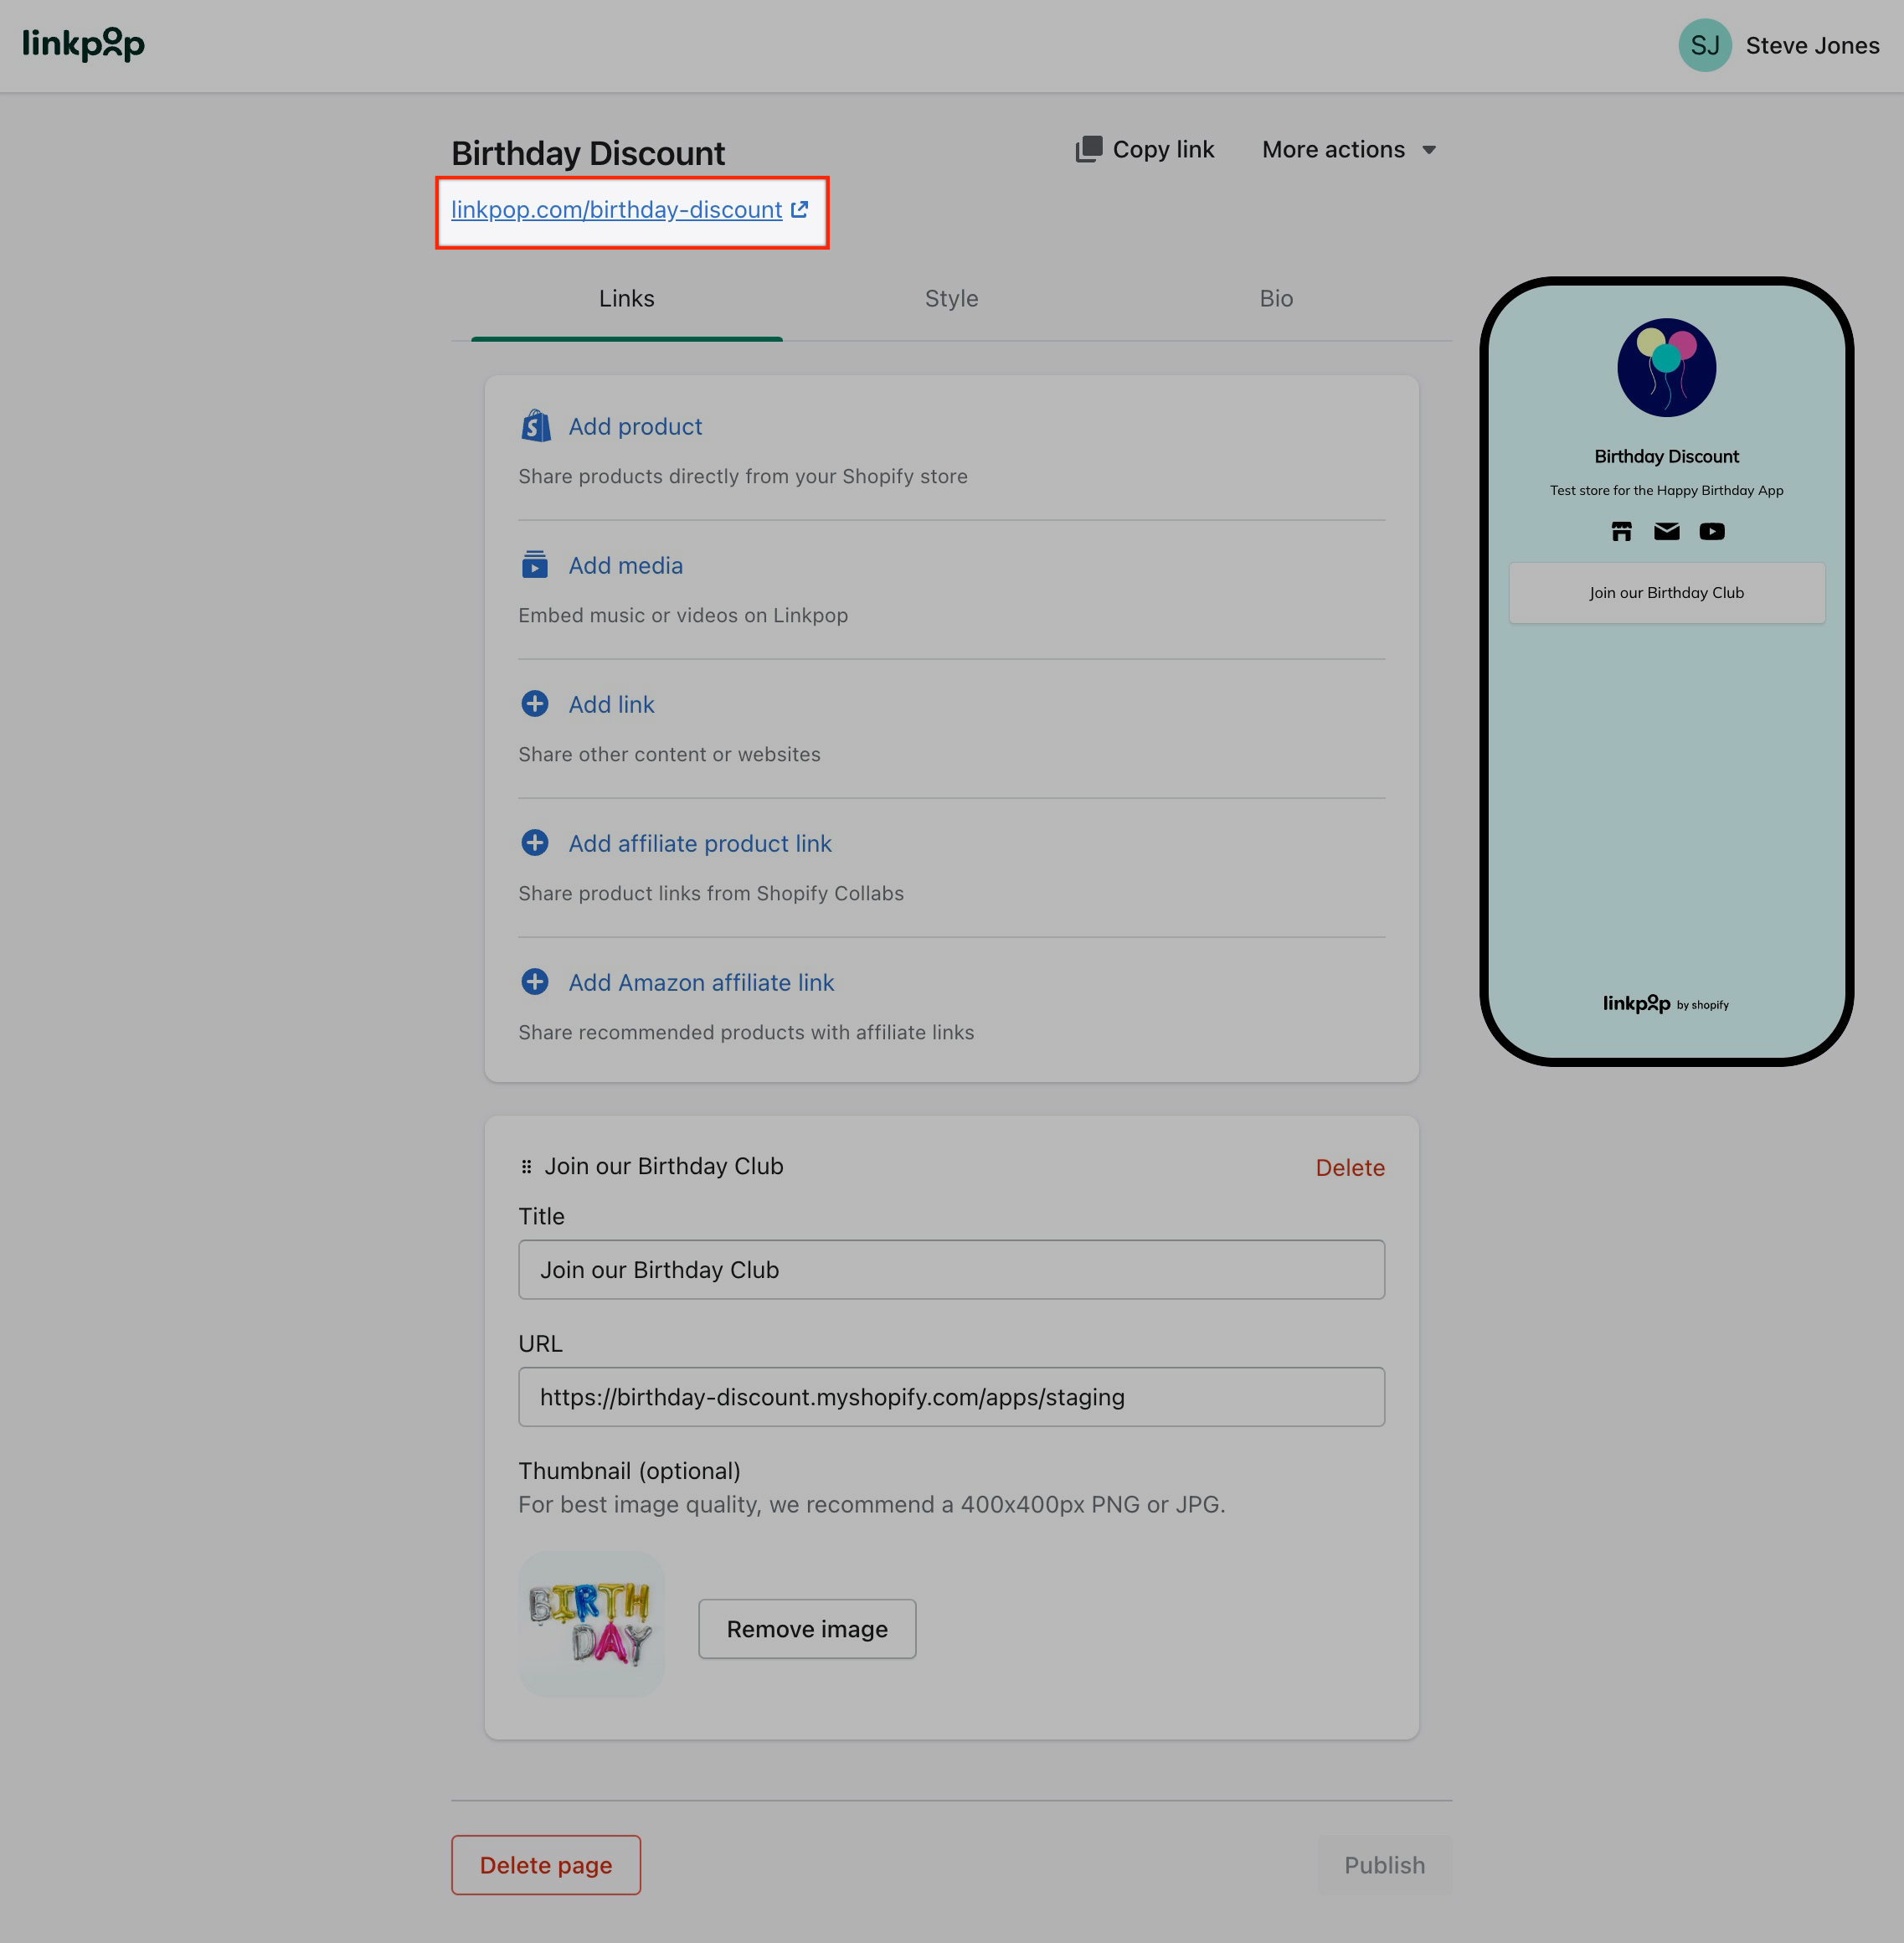Tap the store icon in phone preview
Viewport: 1904px width, 1943px height.
1621,531
